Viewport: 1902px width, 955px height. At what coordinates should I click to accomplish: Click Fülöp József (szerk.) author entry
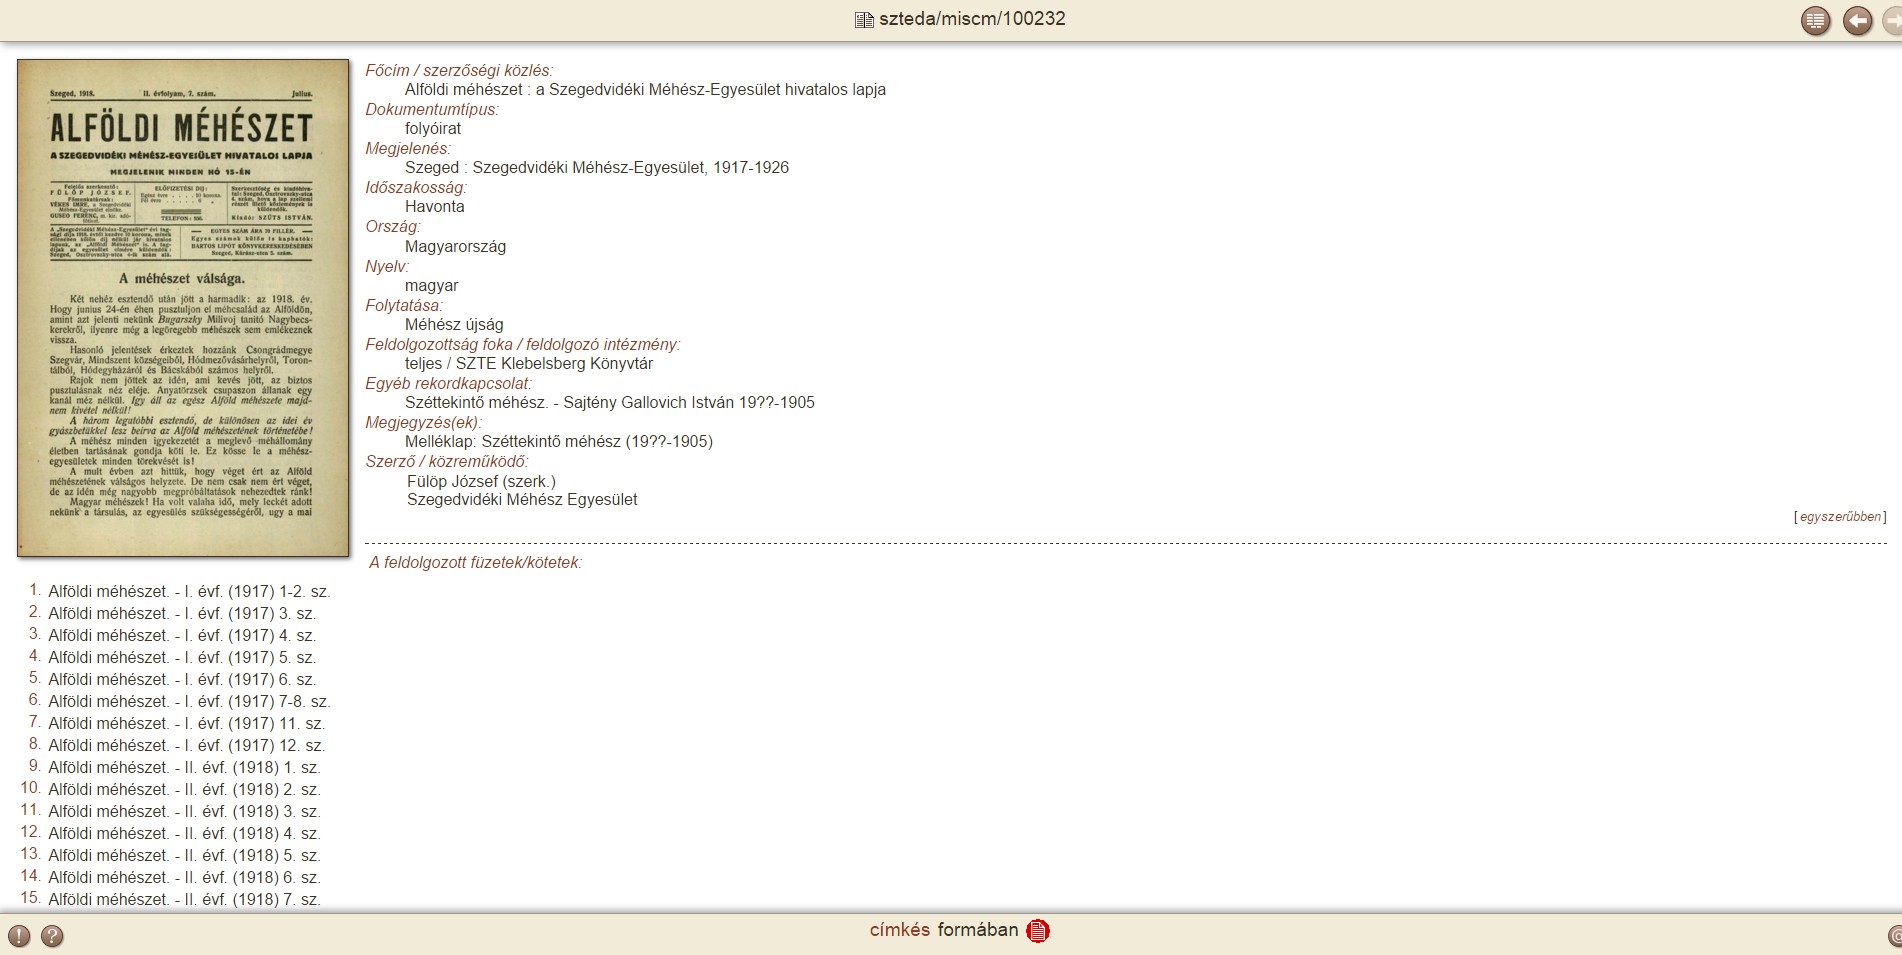coord(481,481)
